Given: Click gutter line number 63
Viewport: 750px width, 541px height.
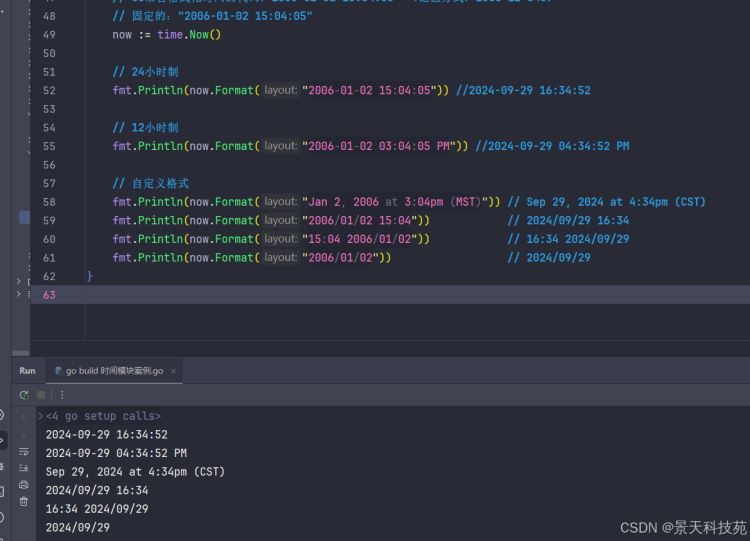Looking at the screenshot, I should click(x=49, y=295).
